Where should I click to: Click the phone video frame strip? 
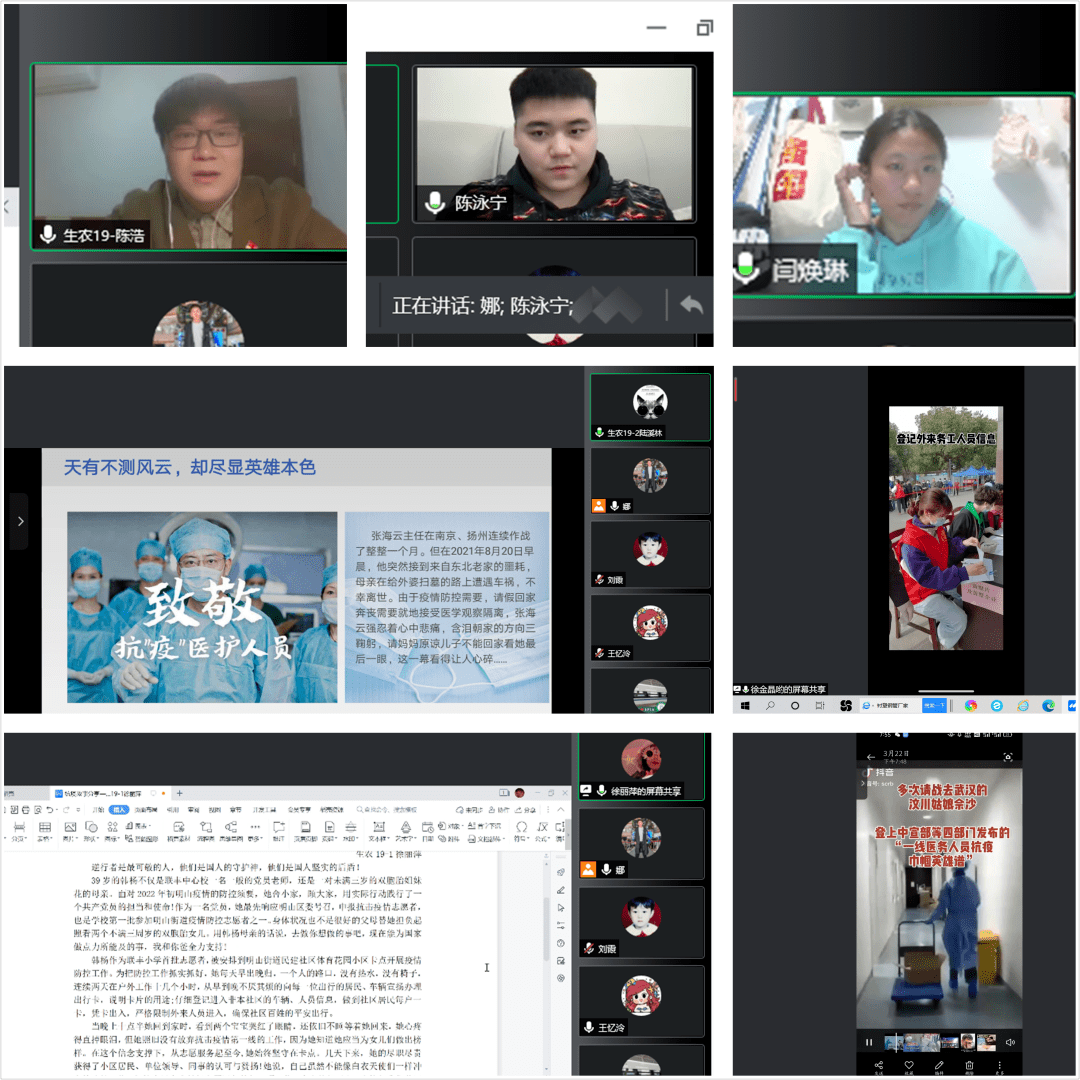tap(940, 1042)
